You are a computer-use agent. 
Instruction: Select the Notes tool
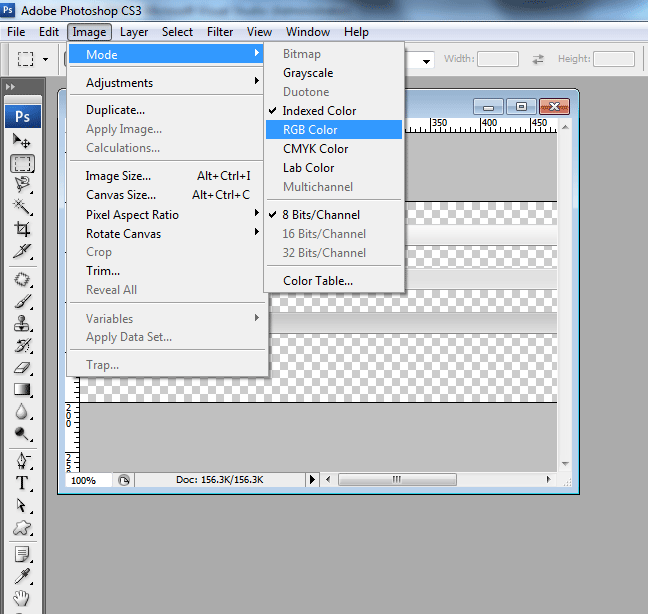22,555
